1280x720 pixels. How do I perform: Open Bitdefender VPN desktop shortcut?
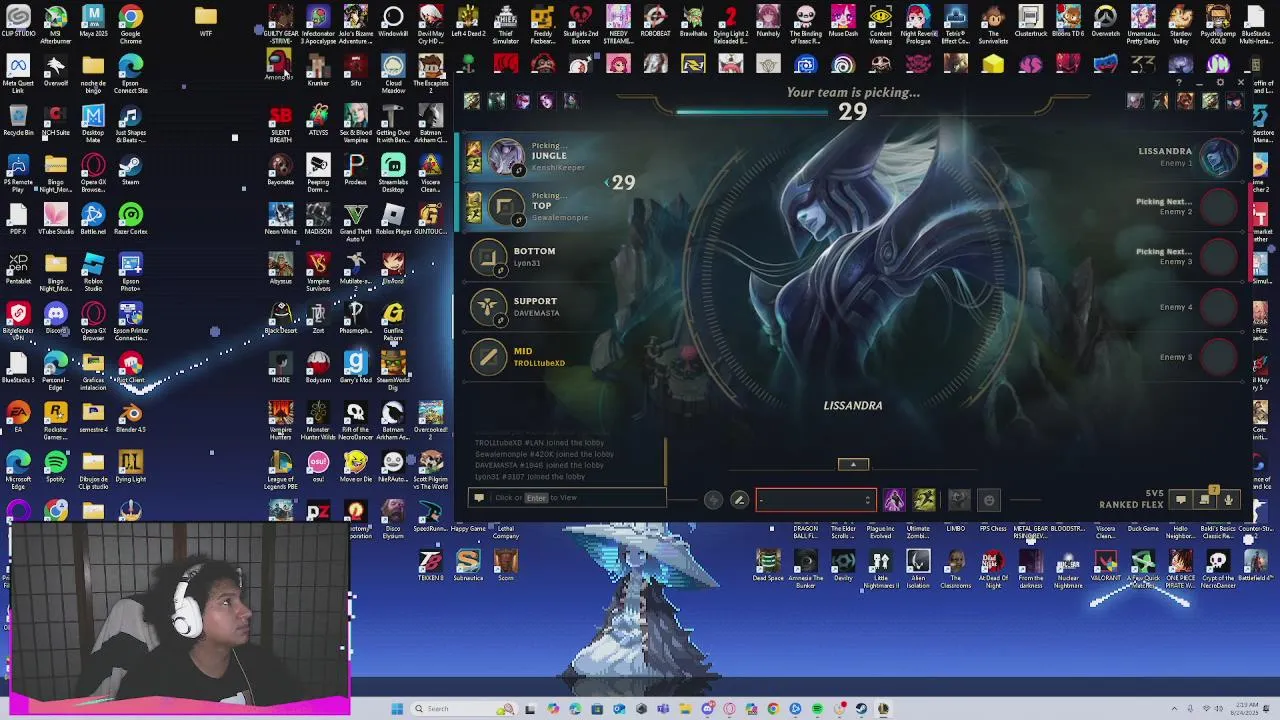pos(18,321)
